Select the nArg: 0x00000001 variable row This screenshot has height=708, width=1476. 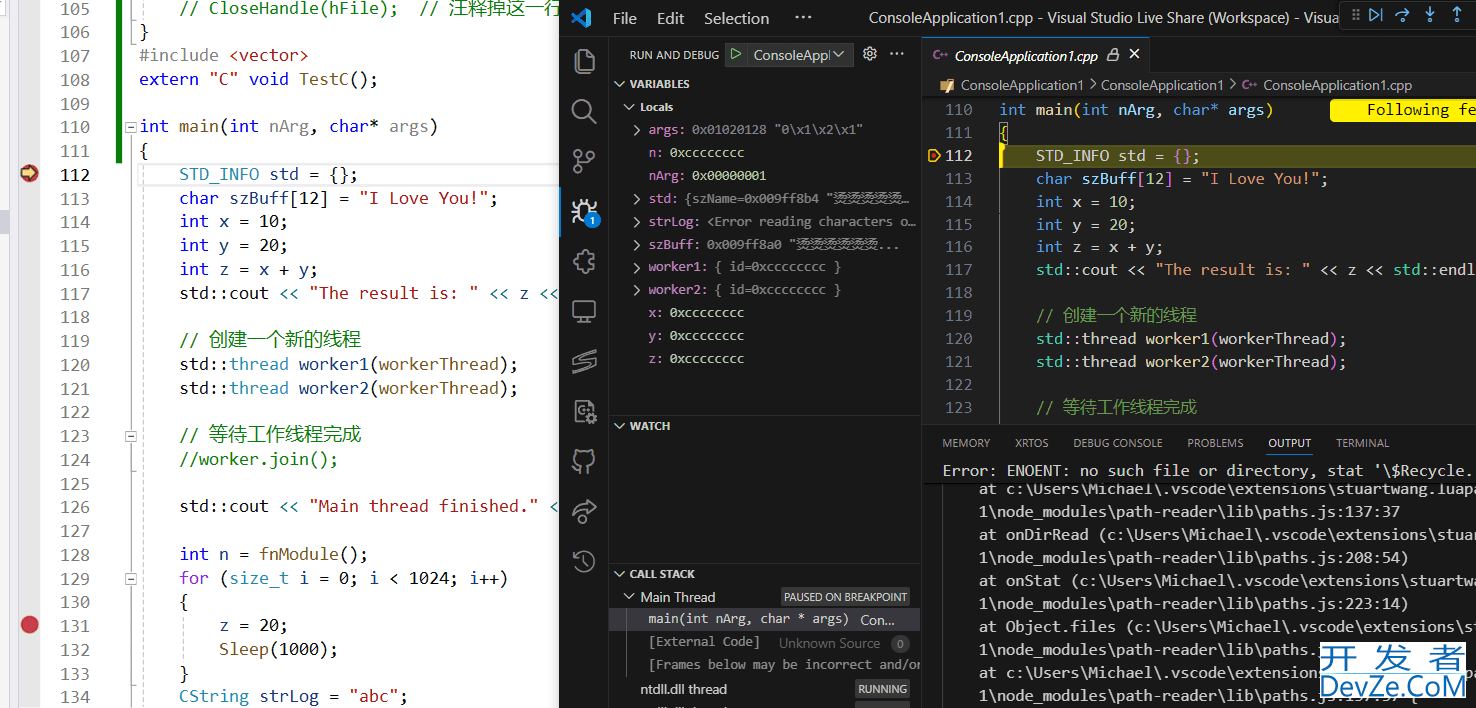(x=765, y=176)
